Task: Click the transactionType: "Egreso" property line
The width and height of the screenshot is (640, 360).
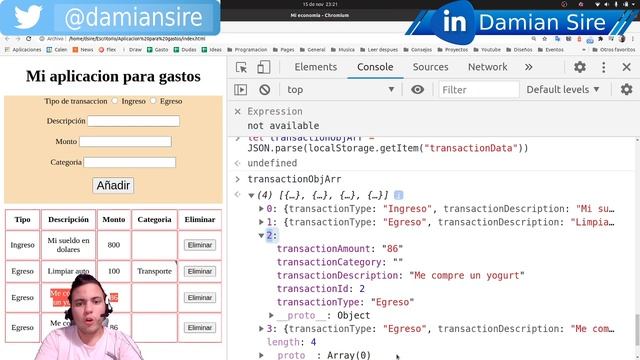Action: [x=345, y=302]
